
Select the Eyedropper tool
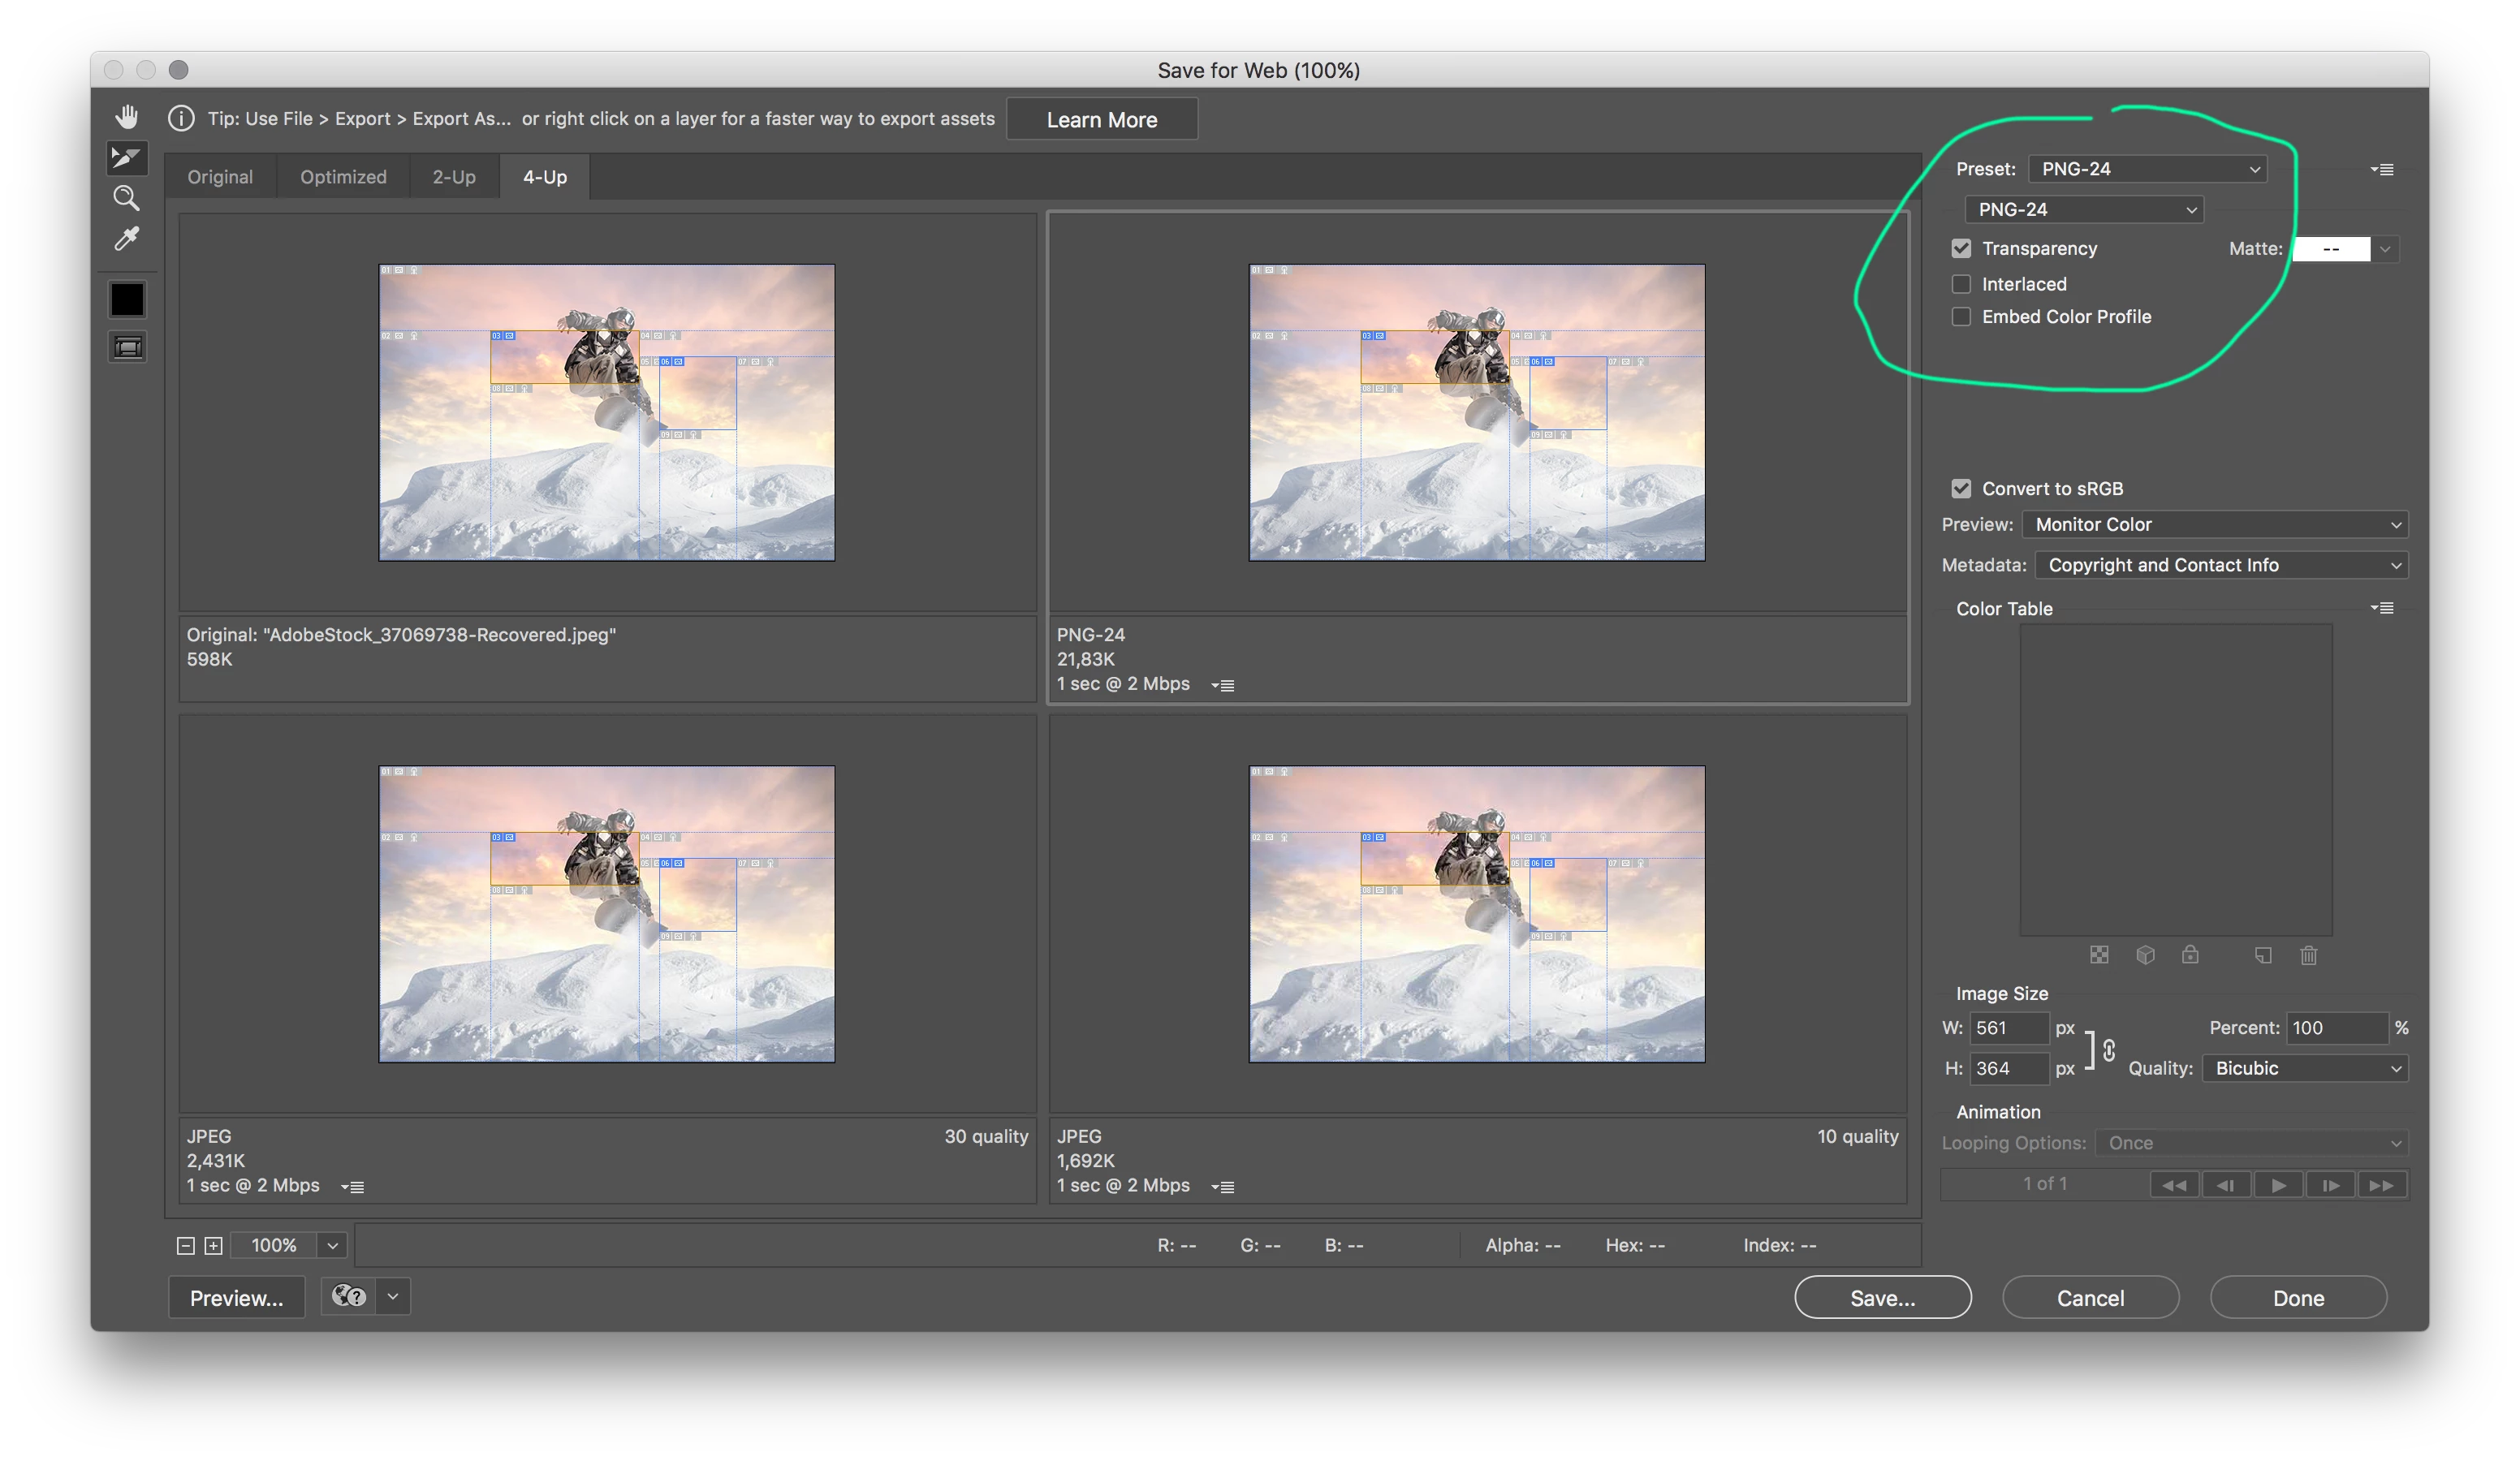(x=126, y=239)
